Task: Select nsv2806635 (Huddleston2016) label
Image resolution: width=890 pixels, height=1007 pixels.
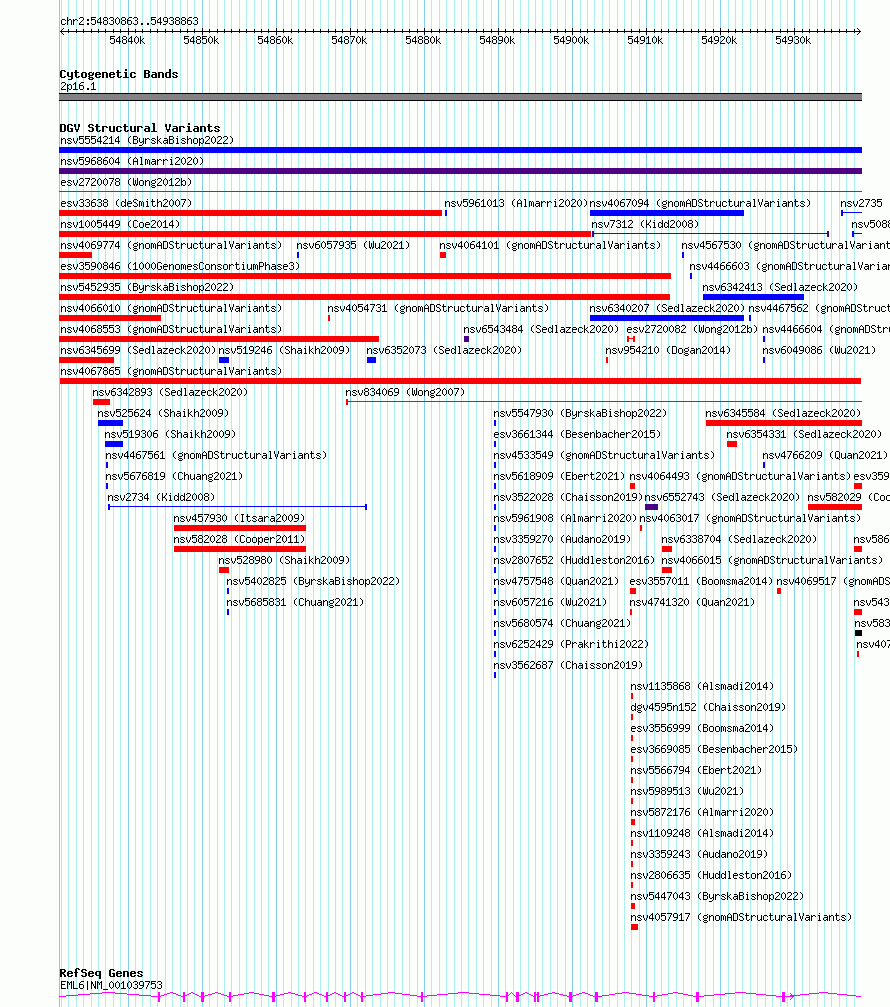Action: [711, 875]
